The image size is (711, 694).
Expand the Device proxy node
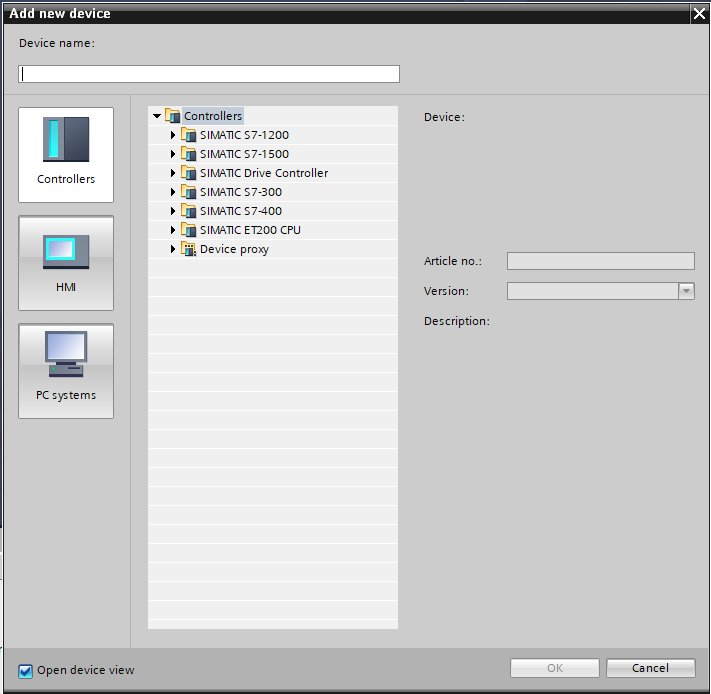coord(173,249)
